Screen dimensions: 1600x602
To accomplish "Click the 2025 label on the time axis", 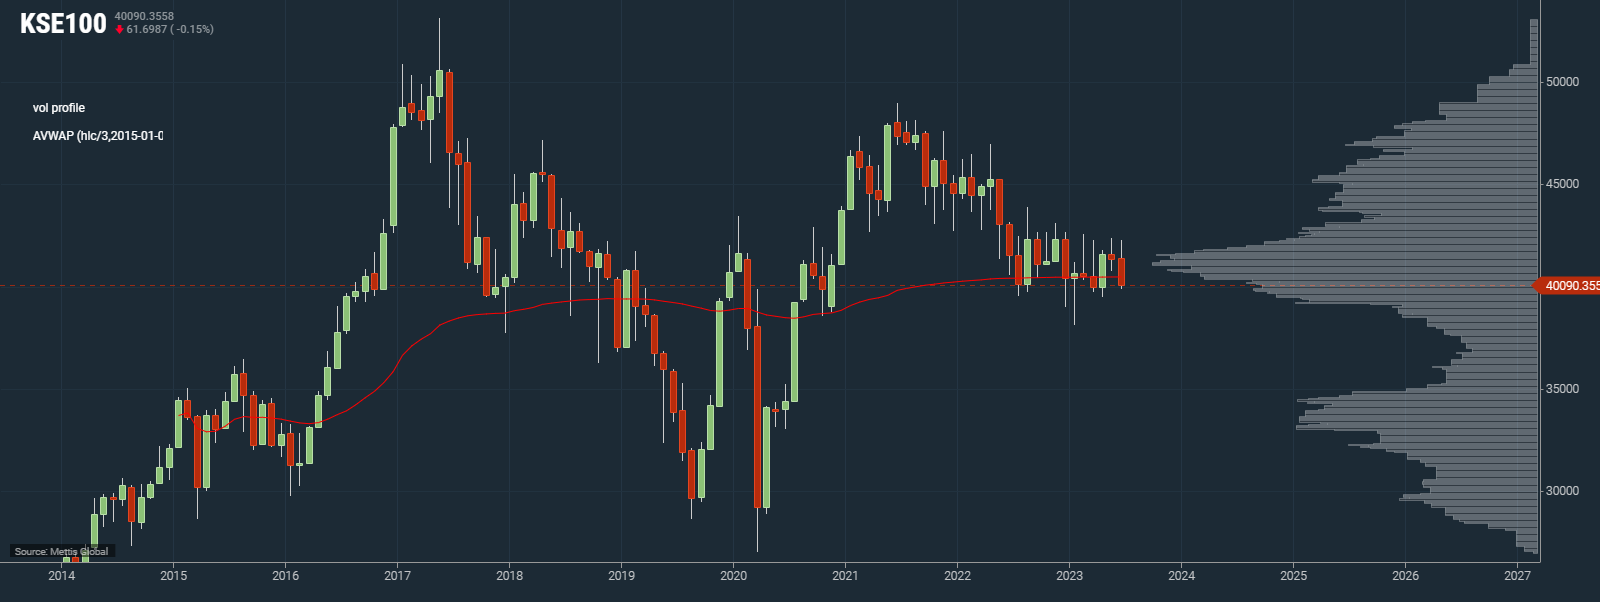I will (1294, 575).
